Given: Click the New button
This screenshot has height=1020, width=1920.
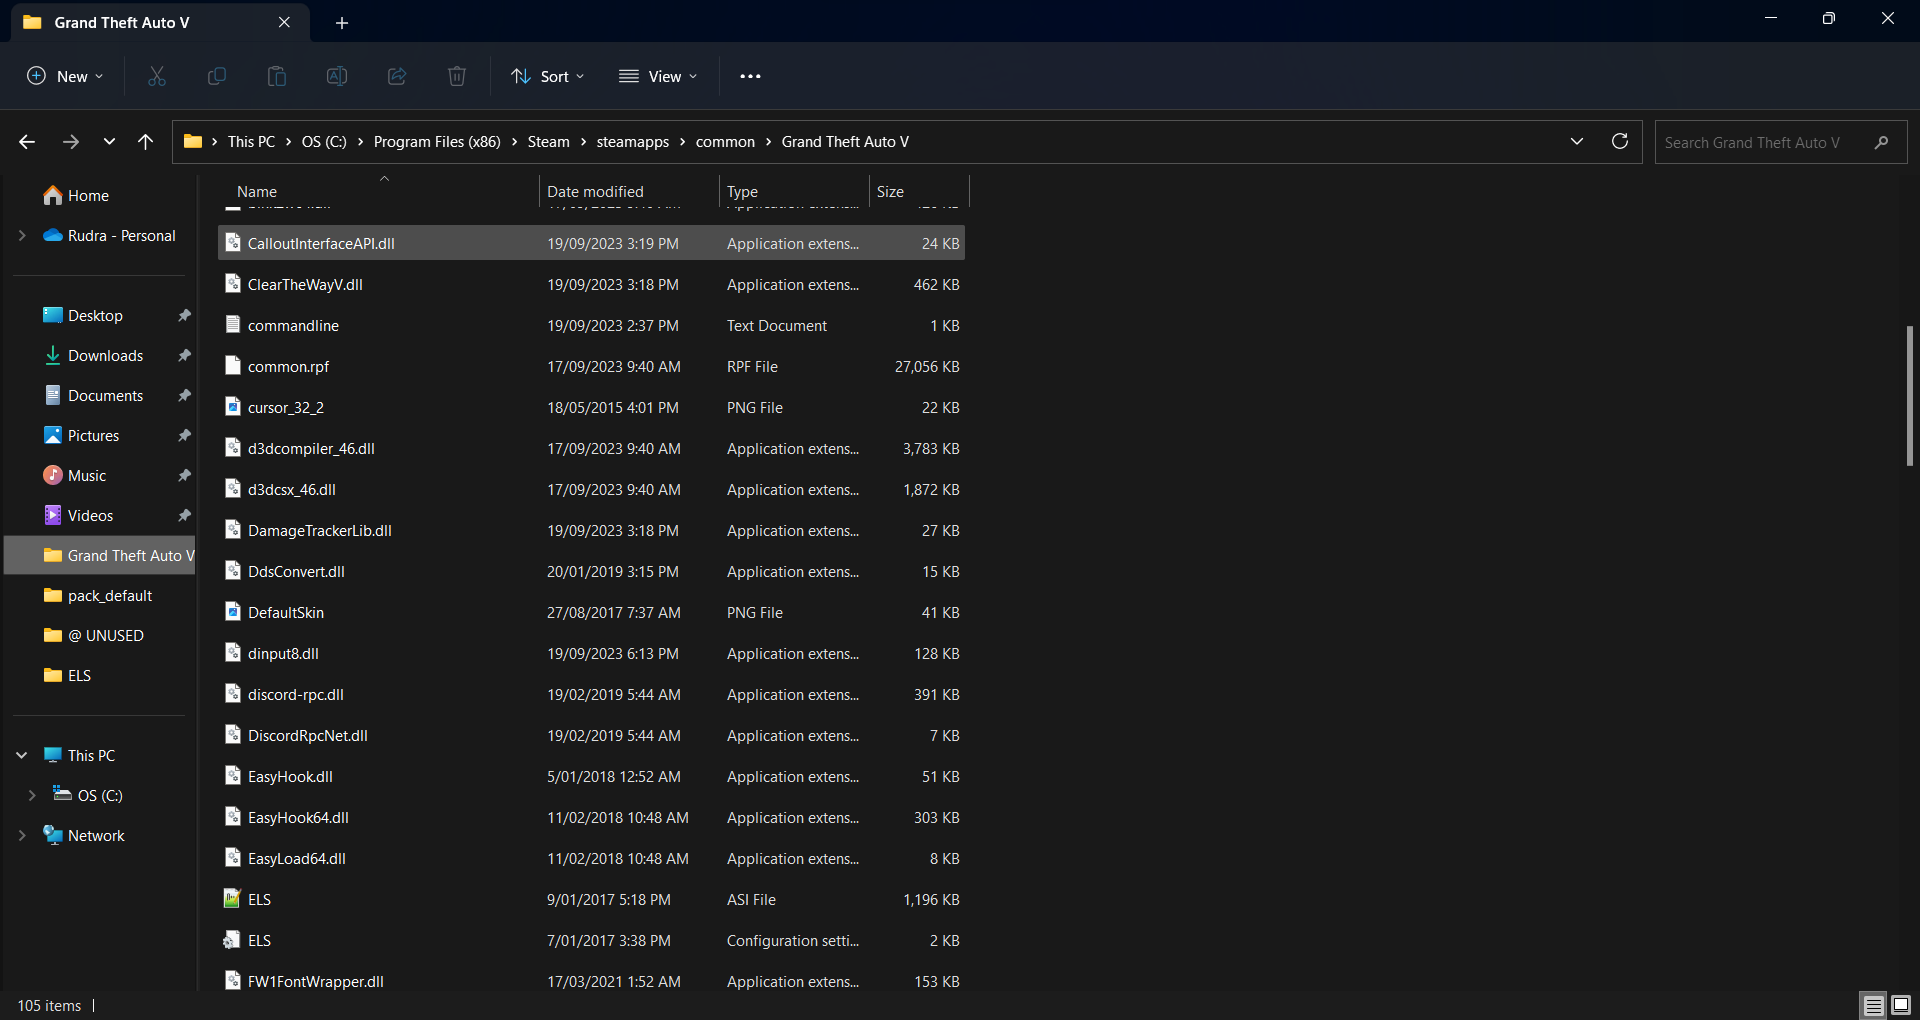Looking at the screenshot, I should click(x=65, y=76).
